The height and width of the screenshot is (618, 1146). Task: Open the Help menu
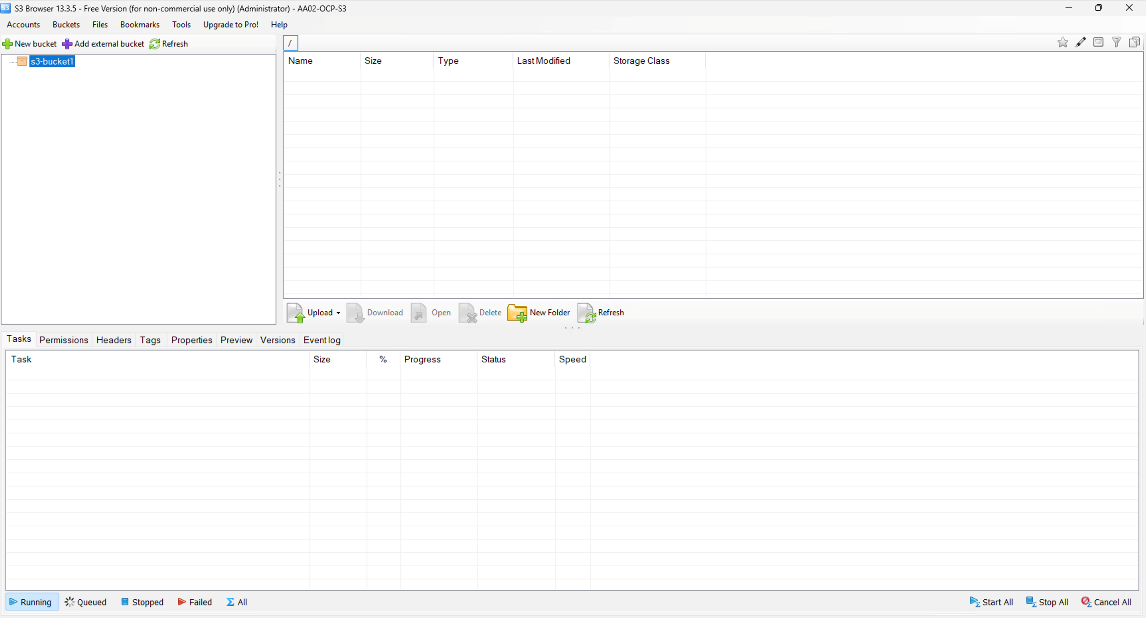point(279,25)
